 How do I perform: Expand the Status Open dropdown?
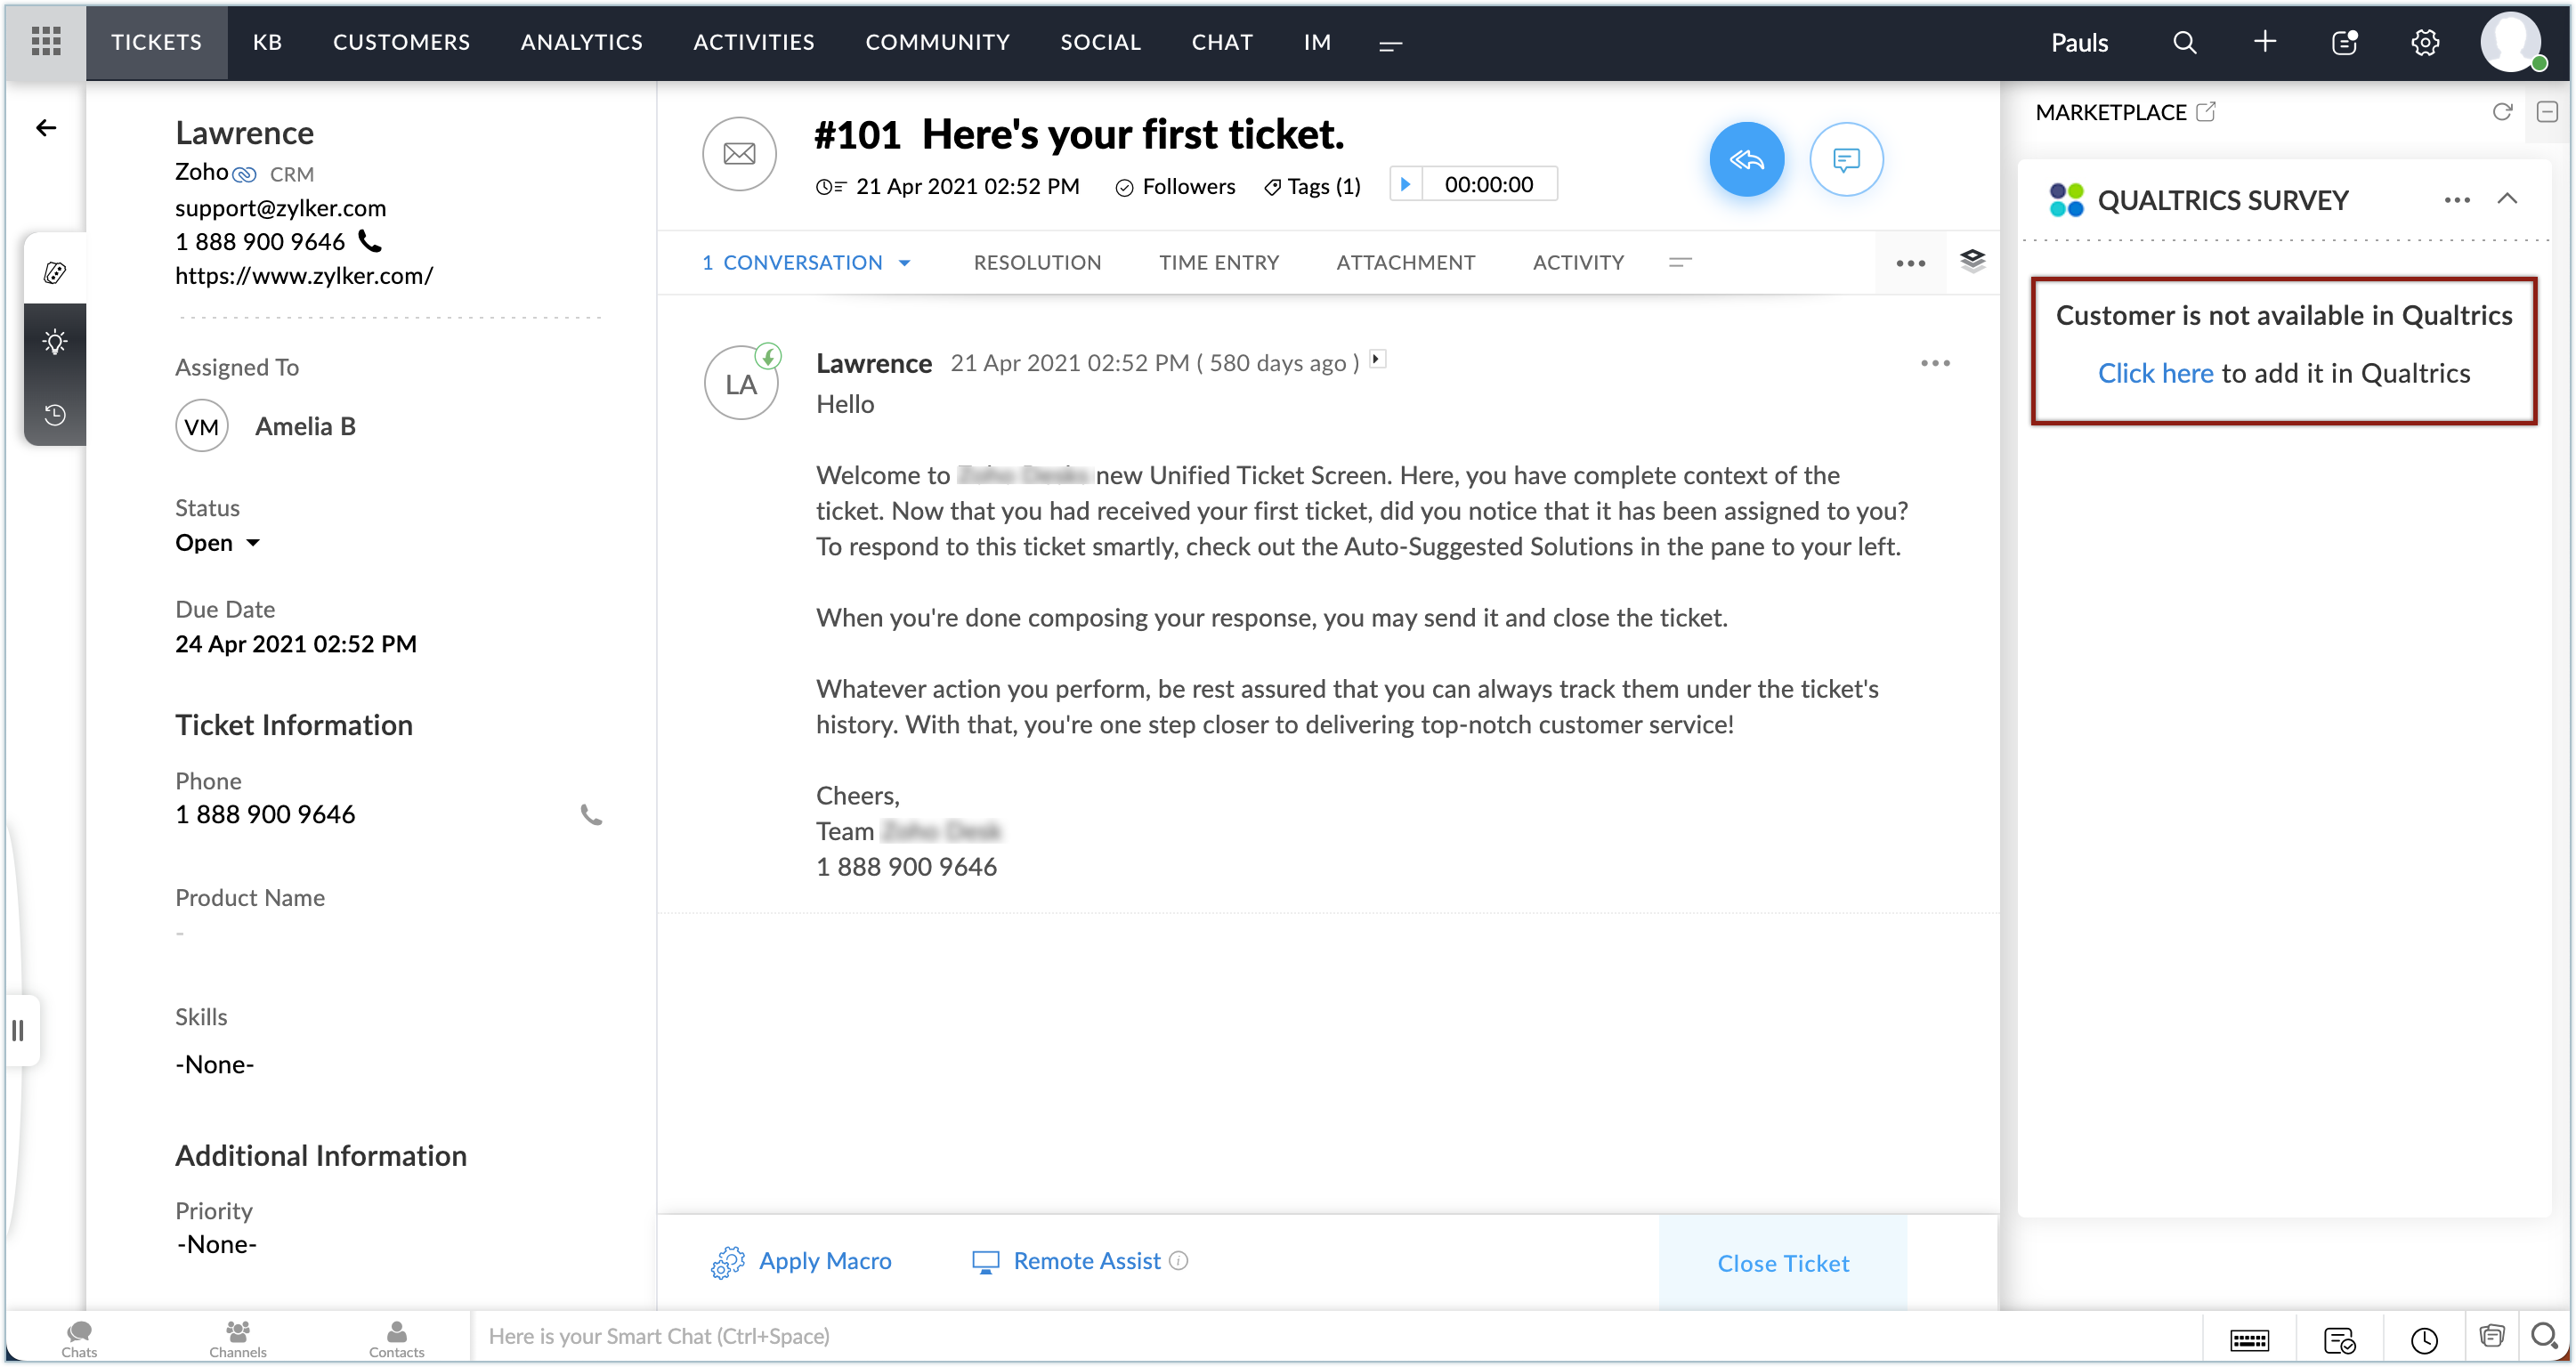253,543
